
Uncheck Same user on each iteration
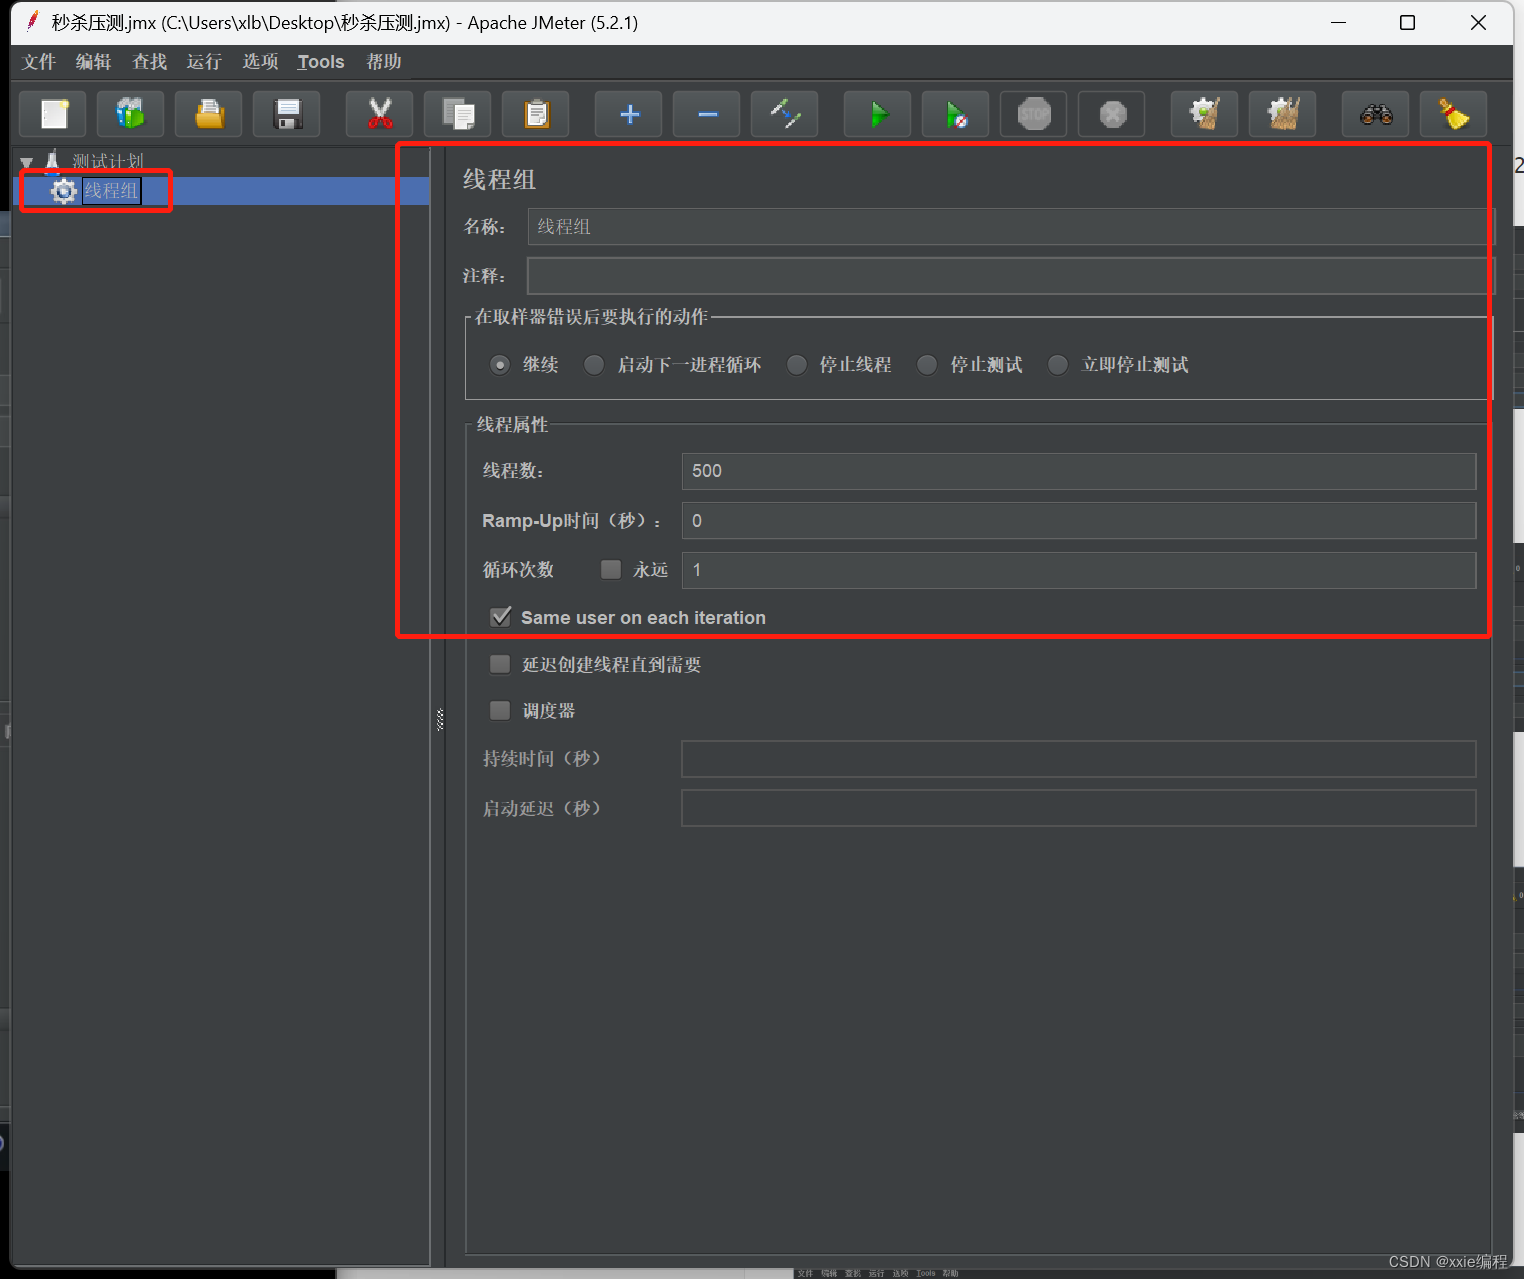click(501, 617)
